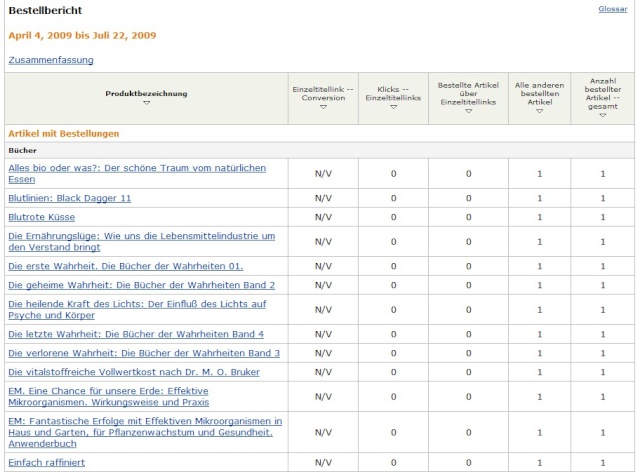This screenshot has height=472, width=640.
Task: Click 'Anzahl bestellter Artikel -- gesamt' header text
Action: pyautogui.click(x=602, y=94)
